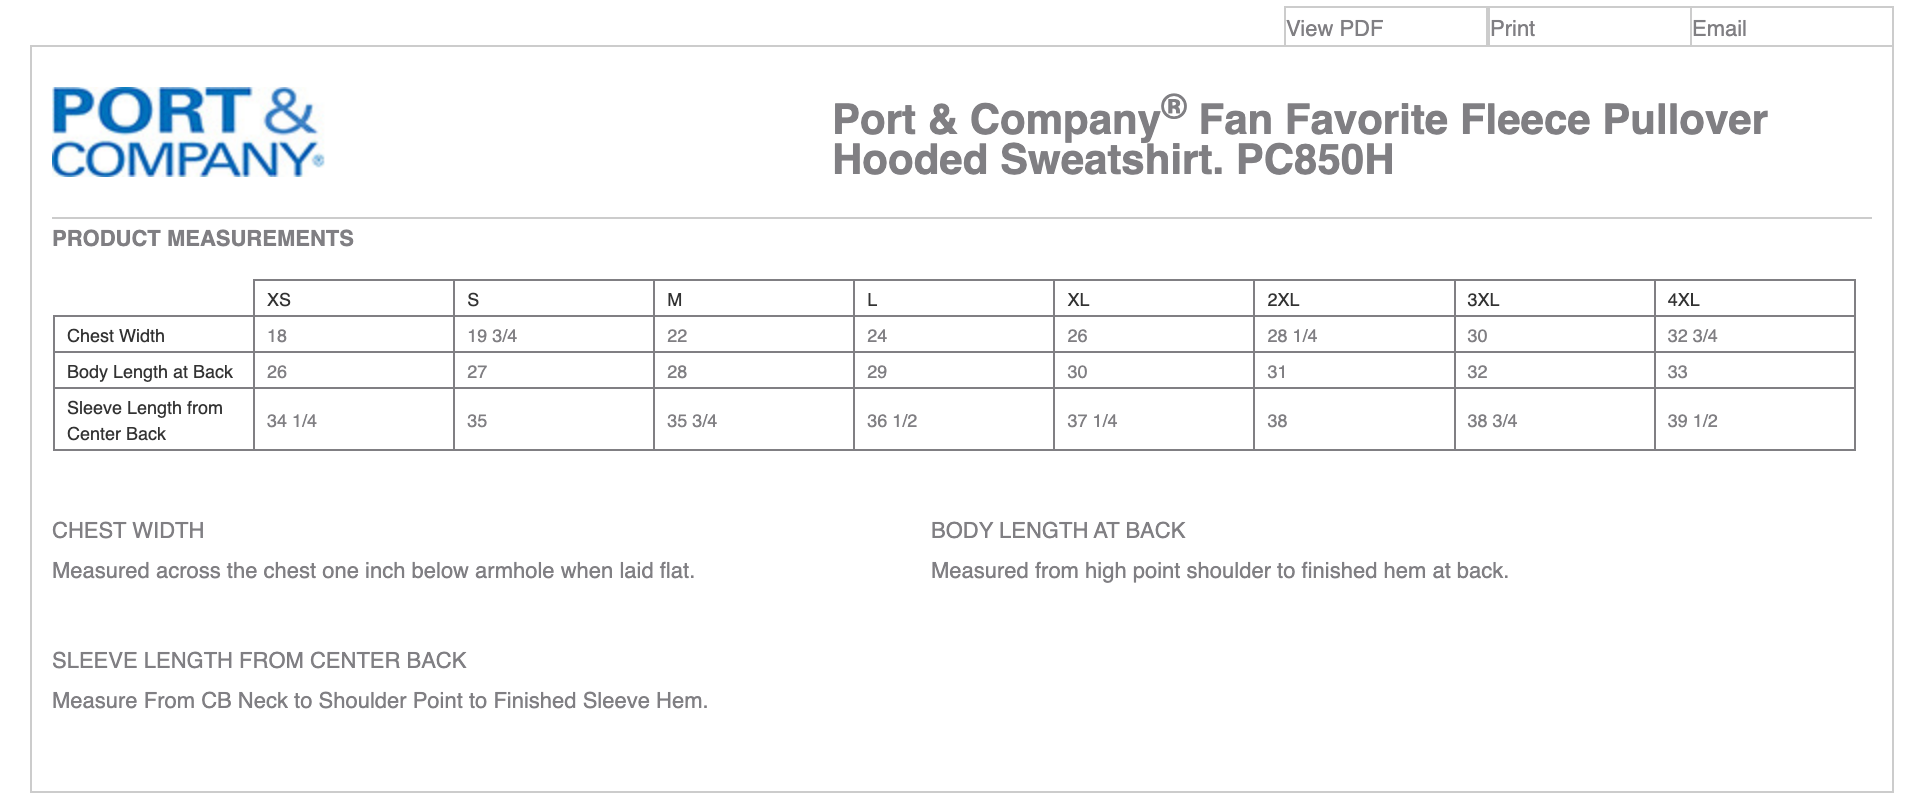Click the uppercase CHEST WIDTH description heading
This screenshot has height=812, width=1906.
tap(128, 530)
